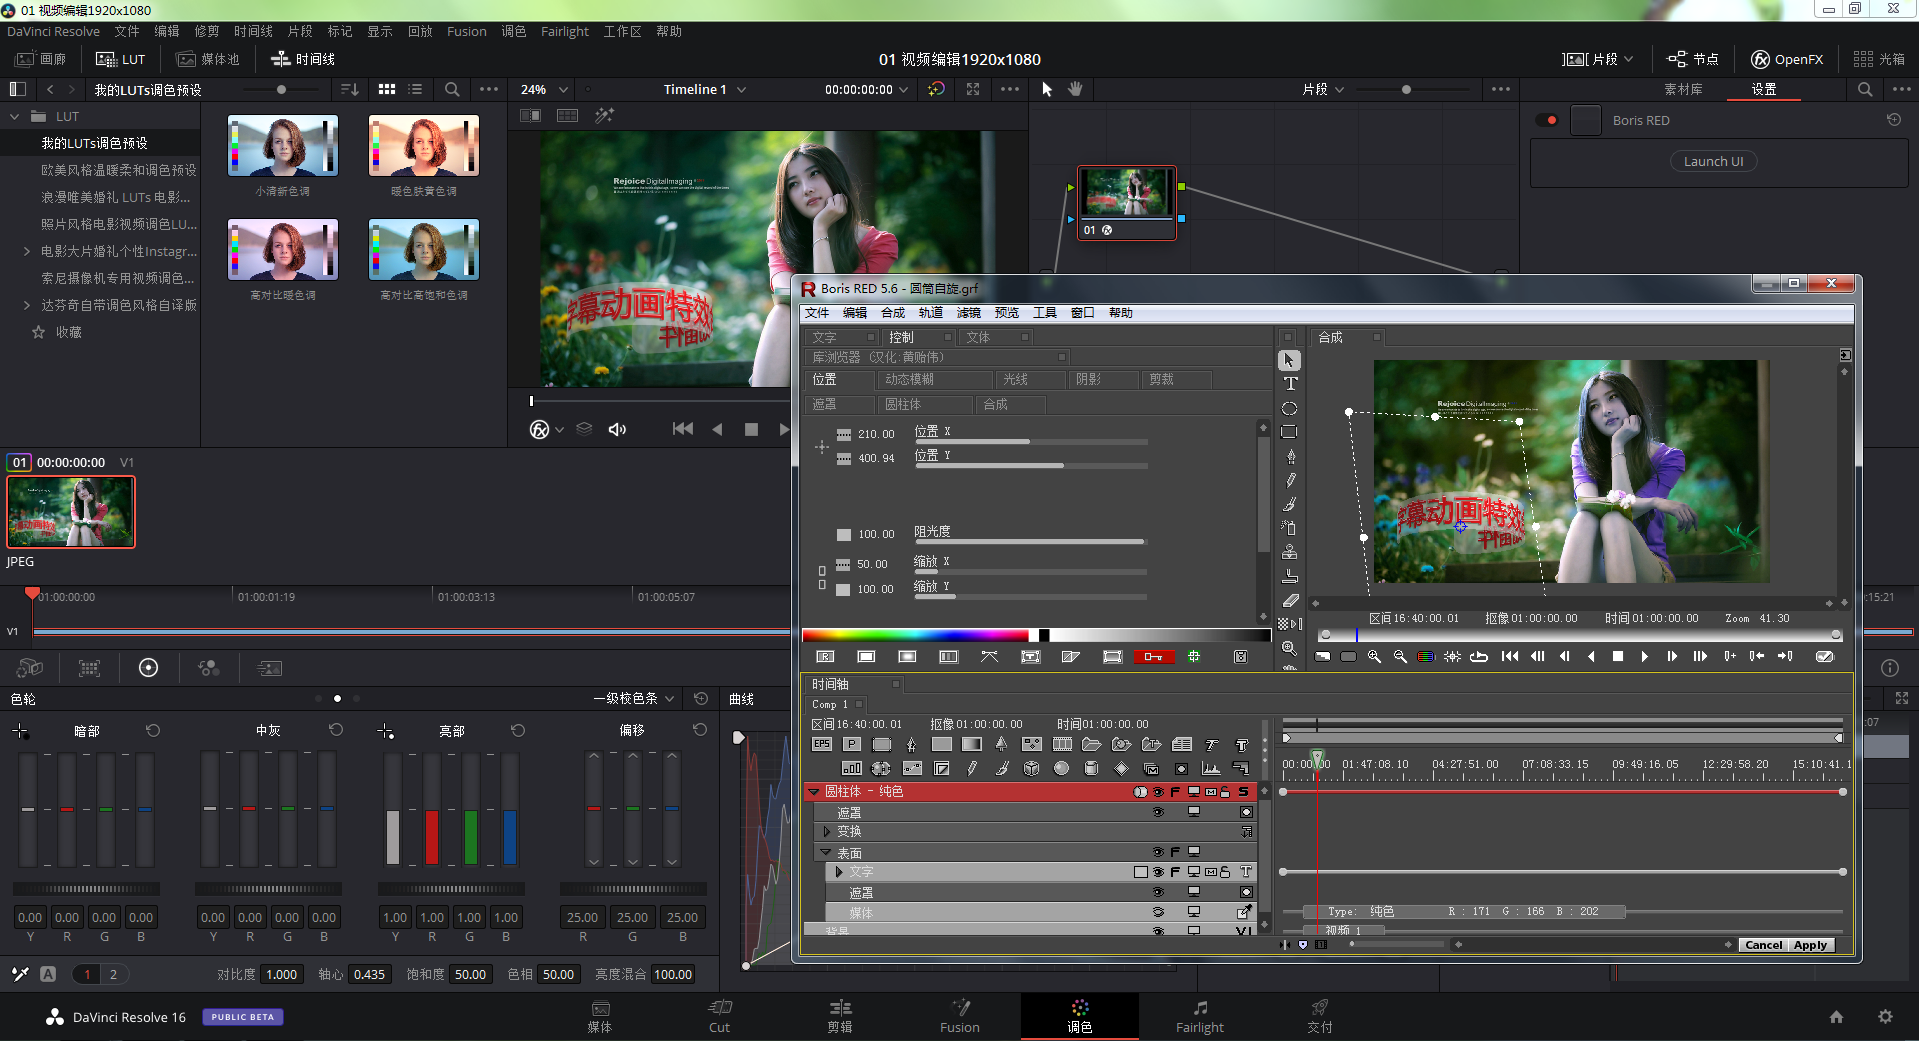The height and width of the screenshot is (1041, 1919).
Task: Jump to start in Boris RED transport
Action: tap(1510, 657)
